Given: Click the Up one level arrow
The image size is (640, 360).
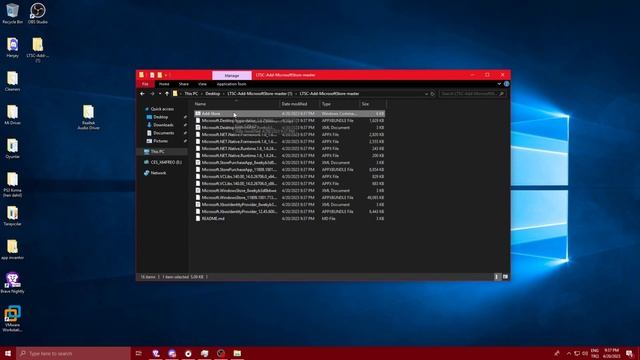Looking at the screenshot, I should 167,94.
